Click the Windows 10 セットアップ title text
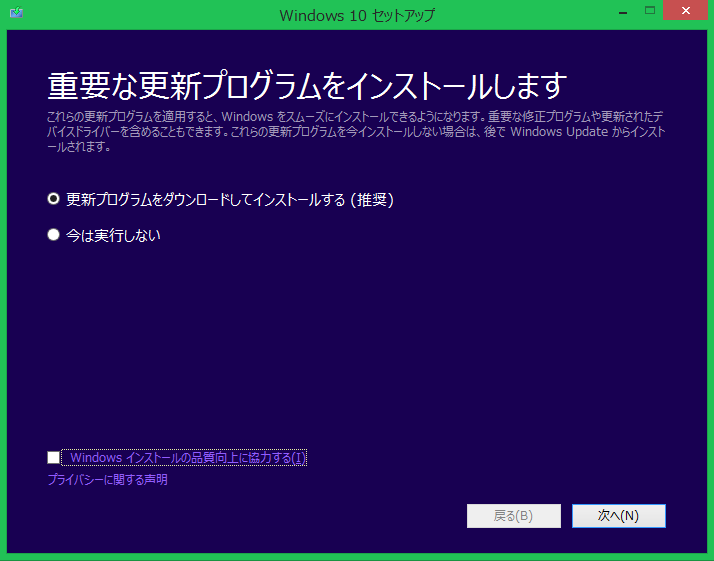The width and height of the screenshot is (714, 561). [x=357, y=15]
